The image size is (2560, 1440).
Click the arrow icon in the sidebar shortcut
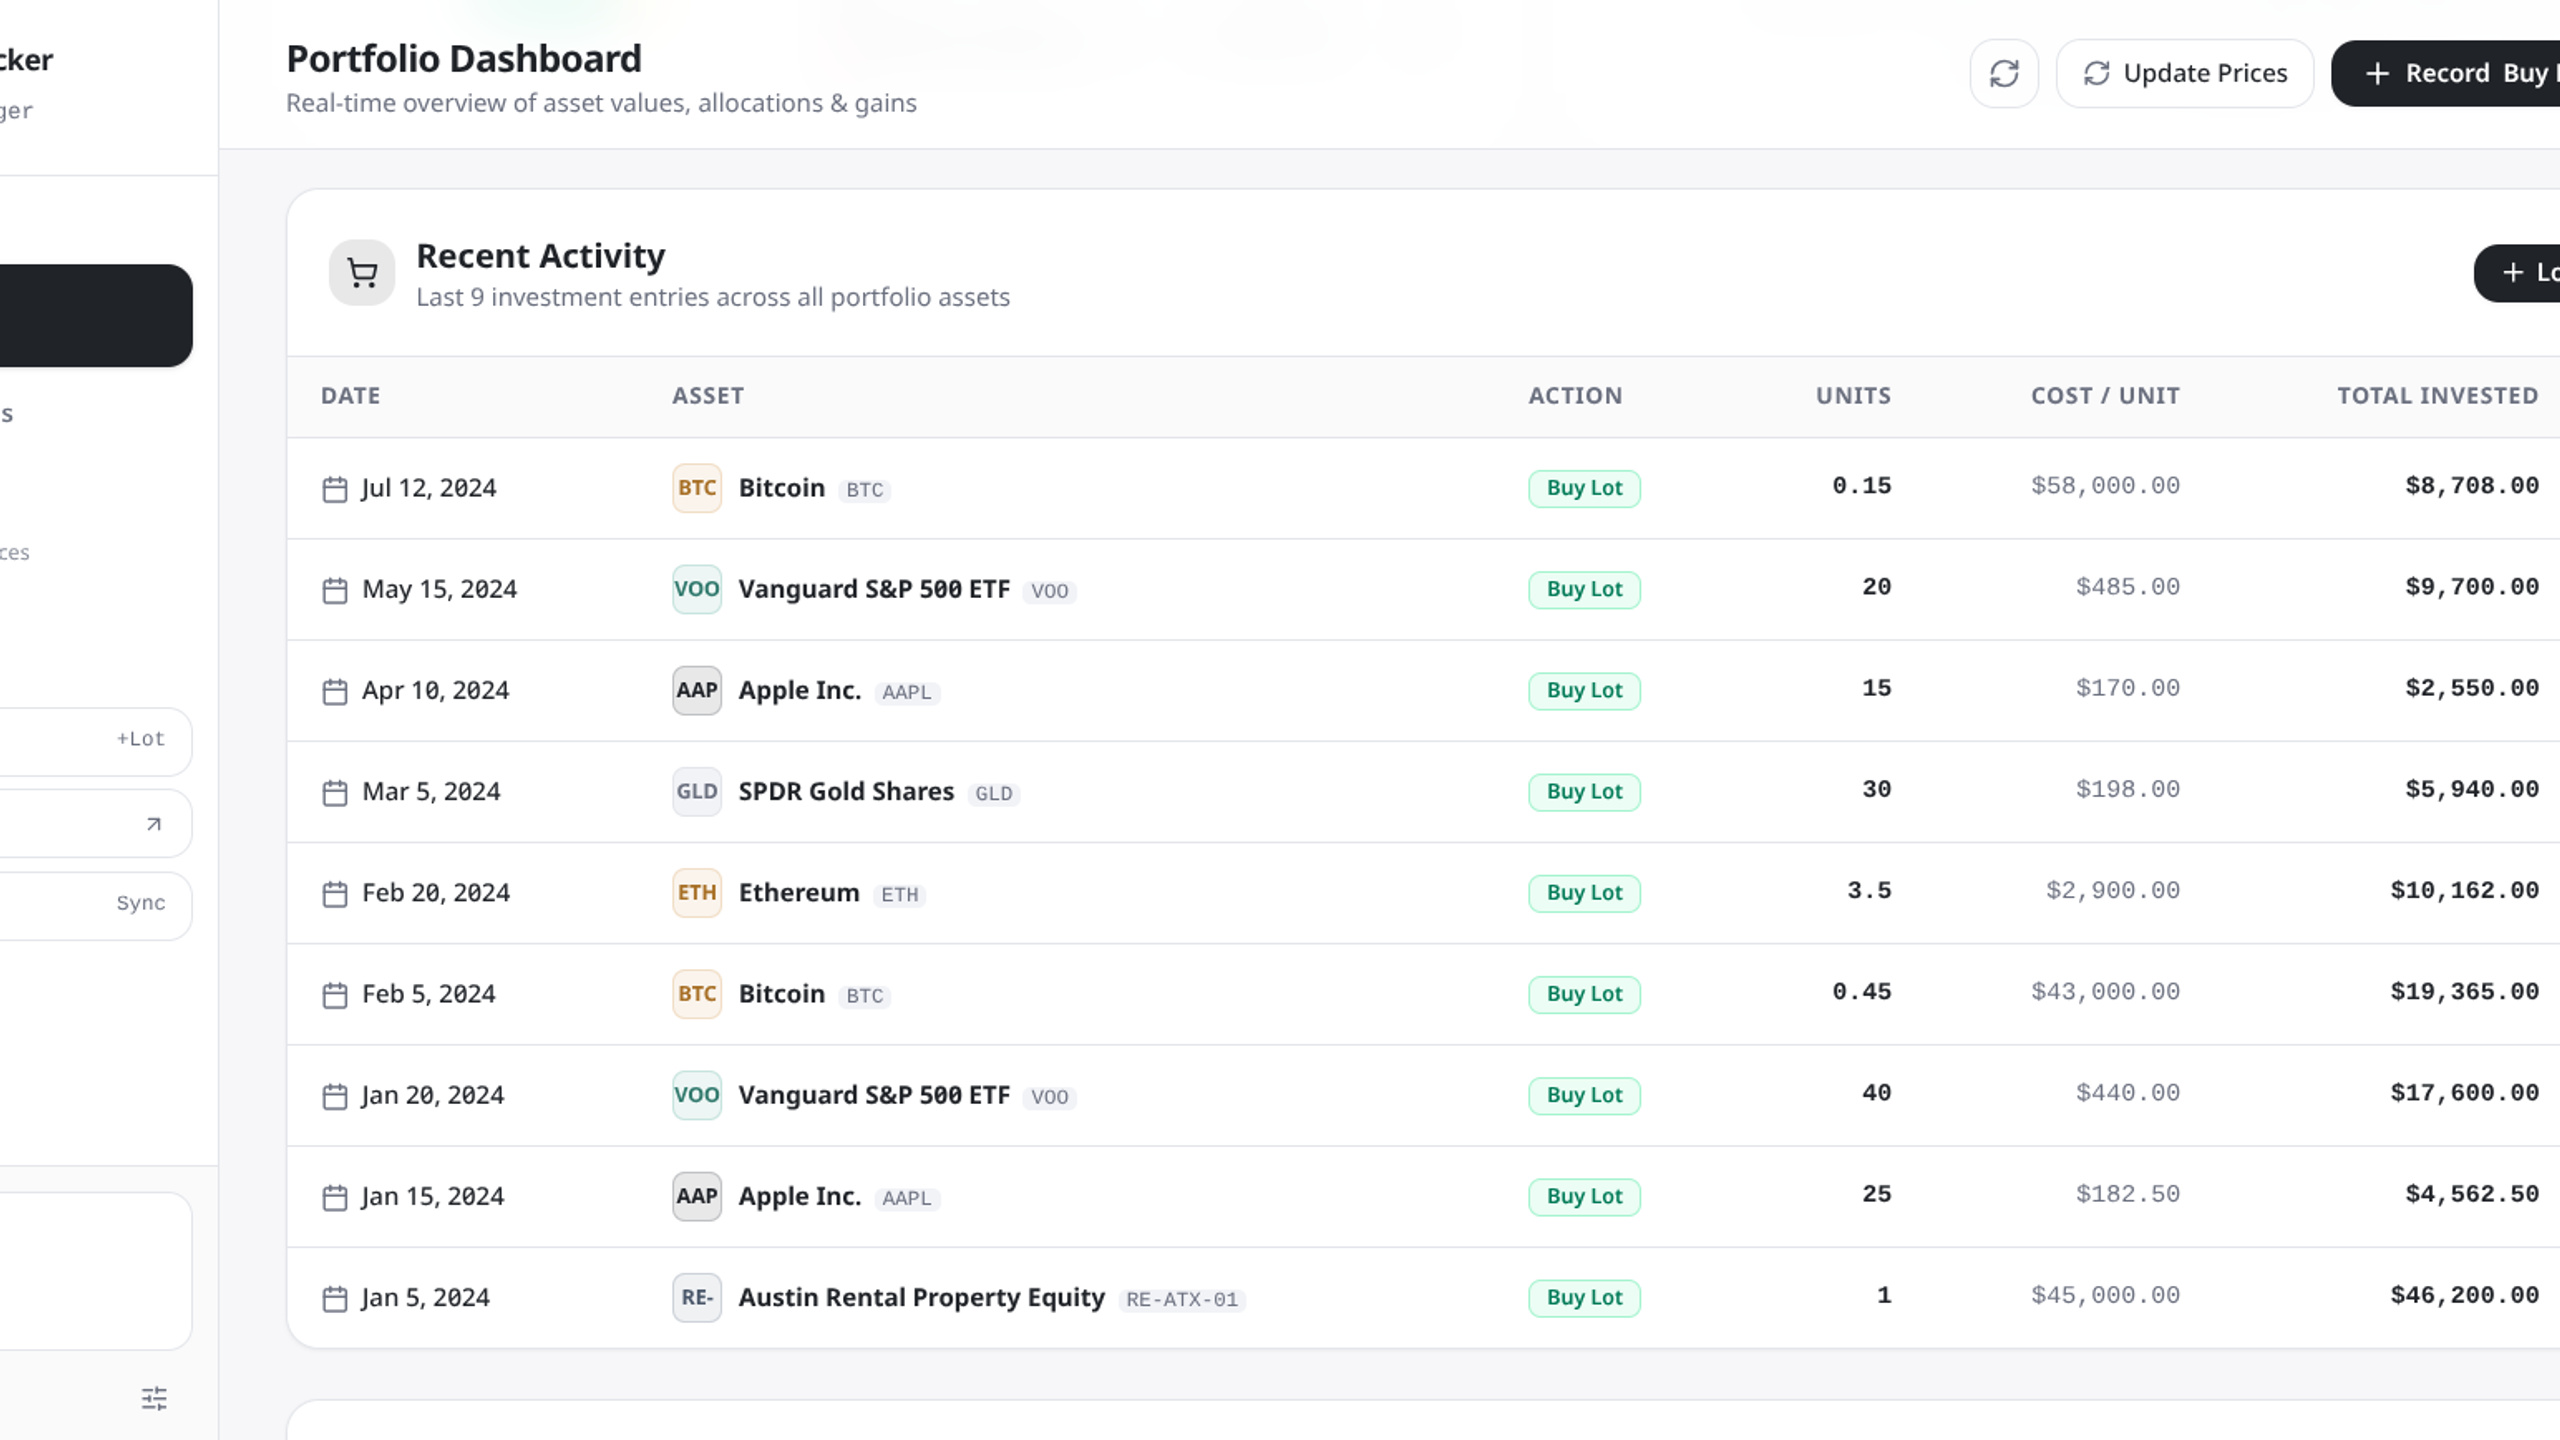point(153,824)
